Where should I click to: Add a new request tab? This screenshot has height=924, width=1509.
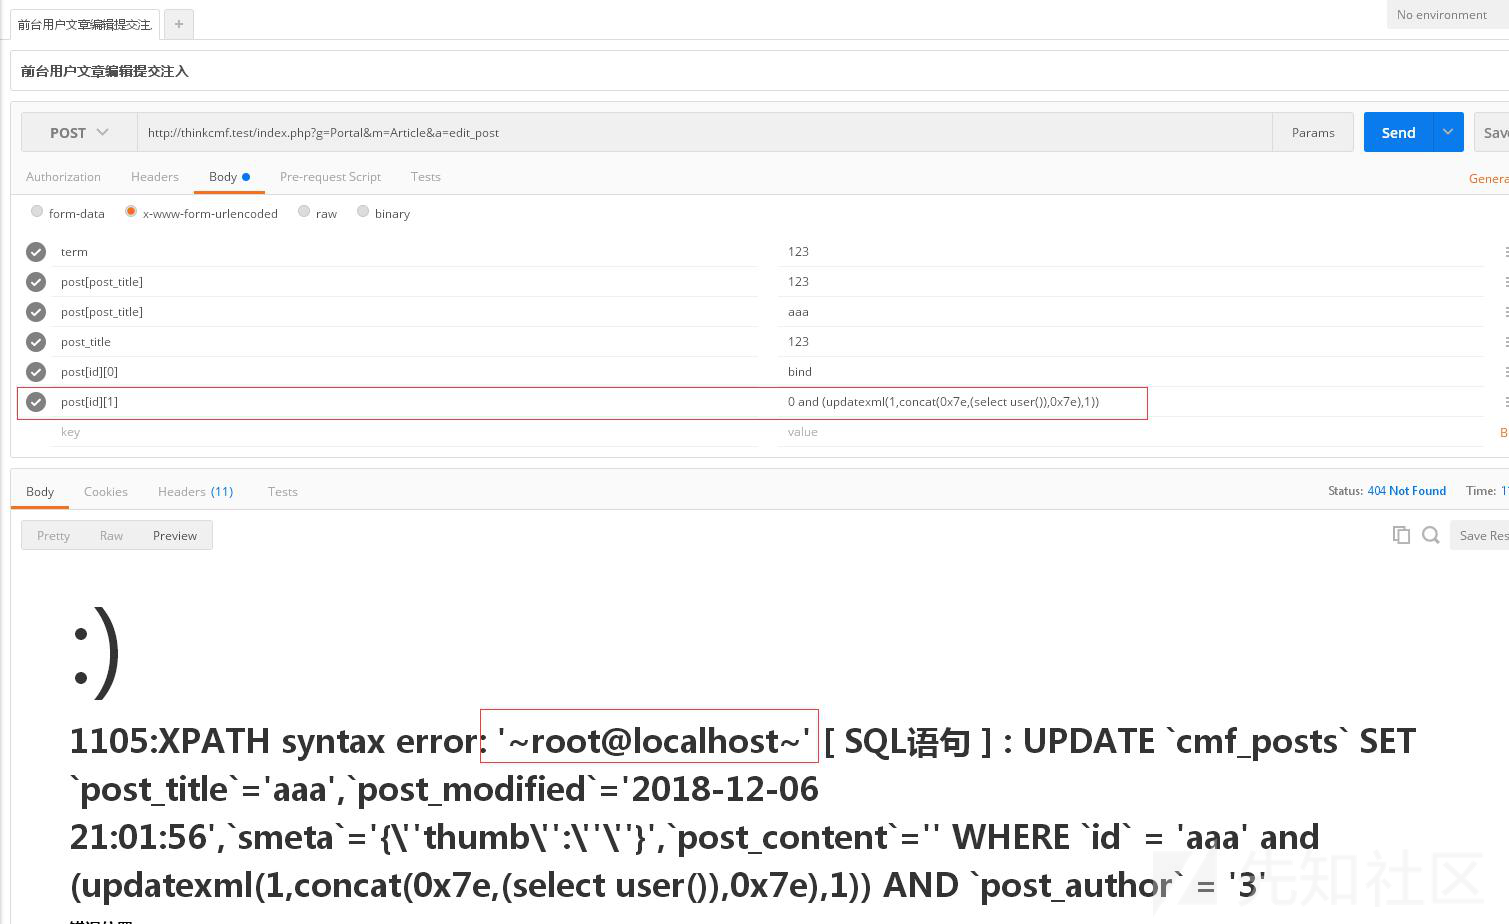point(178,24)
